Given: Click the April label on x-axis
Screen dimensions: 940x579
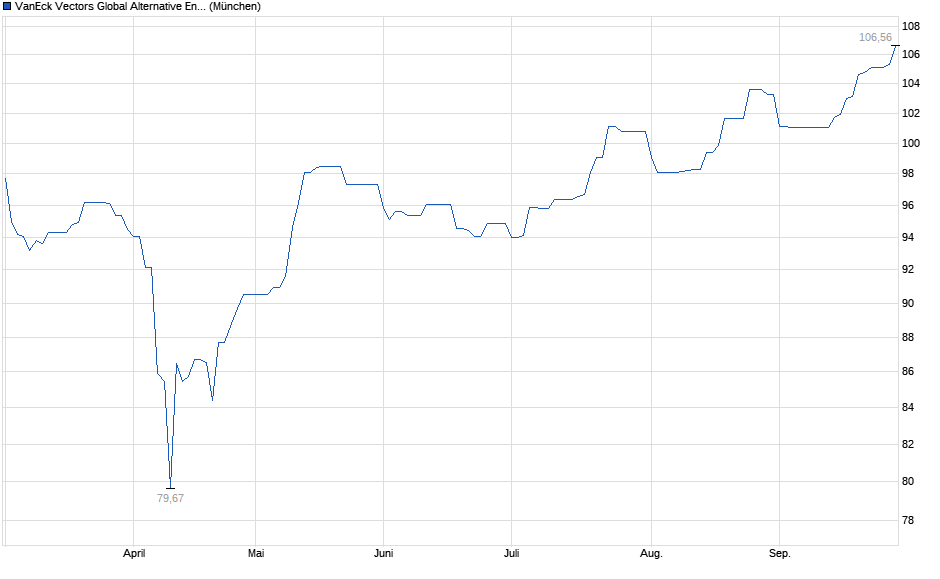Looking at the screenshot, I should pyautogui.click(x=134, y=553).
